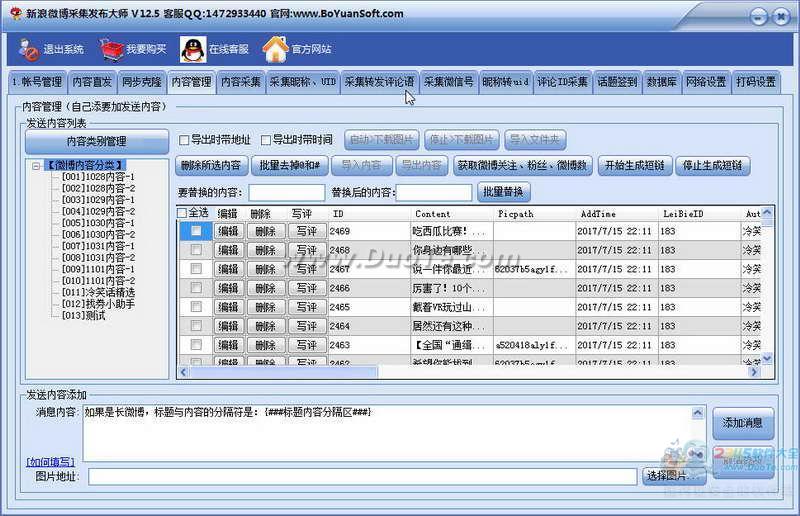Image resolution: width=800 pixels, height=516 pixels.
Task: Click 批量去掉@和# button
Action: (x=290, y=165)
